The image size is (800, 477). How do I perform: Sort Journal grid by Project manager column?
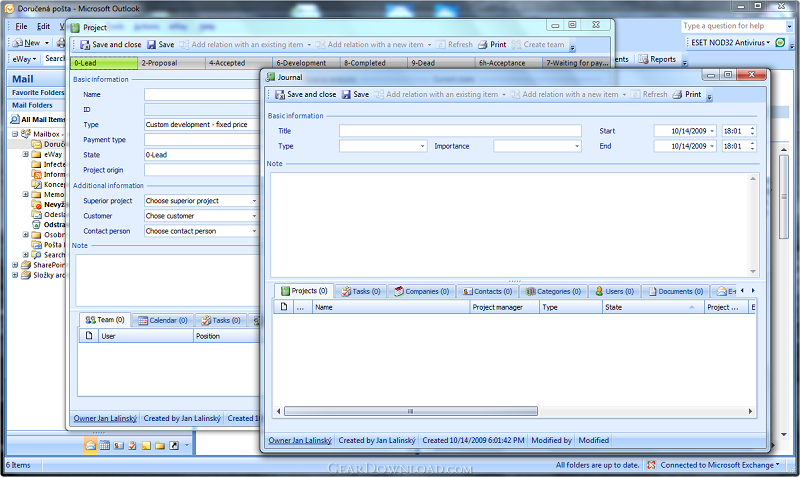504,307
